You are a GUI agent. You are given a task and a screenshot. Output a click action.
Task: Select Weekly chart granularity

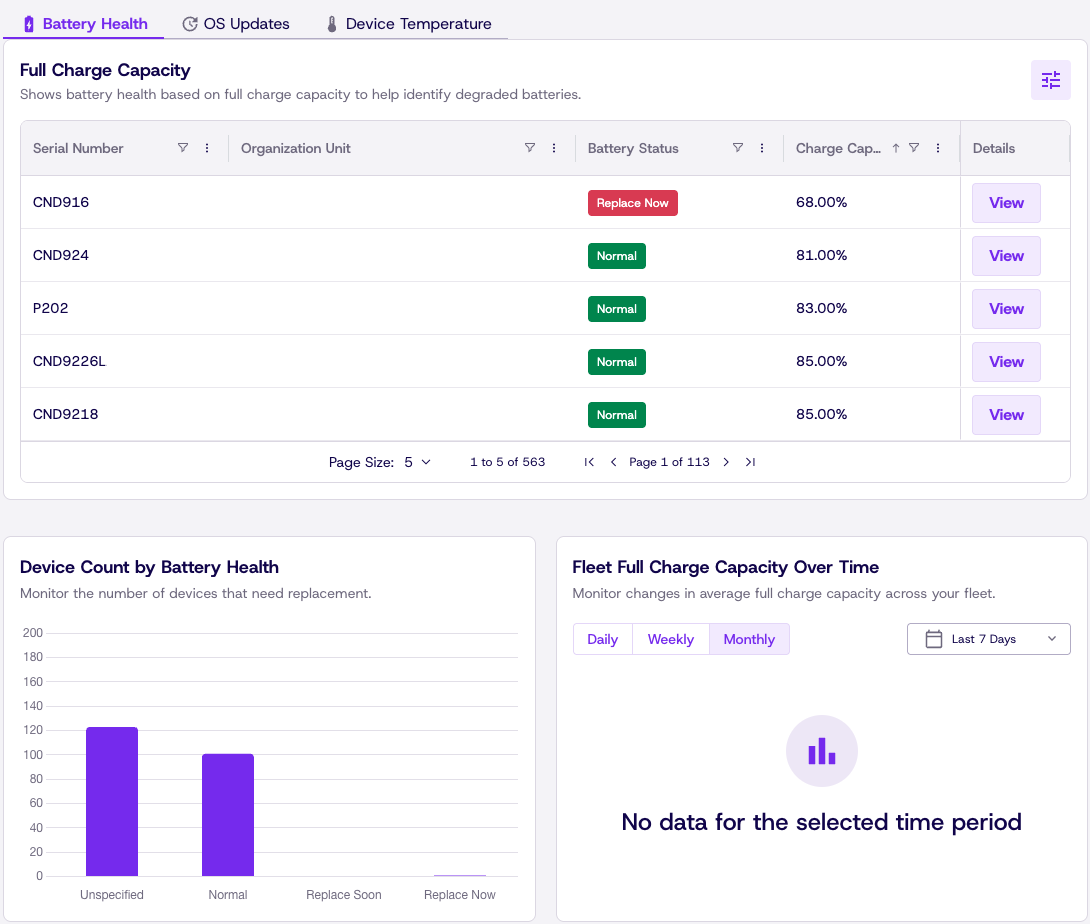(671, 639)
